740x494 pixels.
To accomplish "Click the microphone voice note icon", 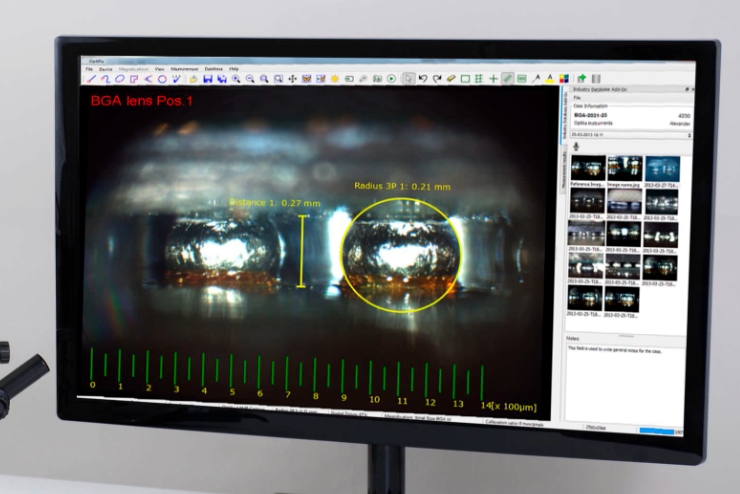I will (576, 147).
